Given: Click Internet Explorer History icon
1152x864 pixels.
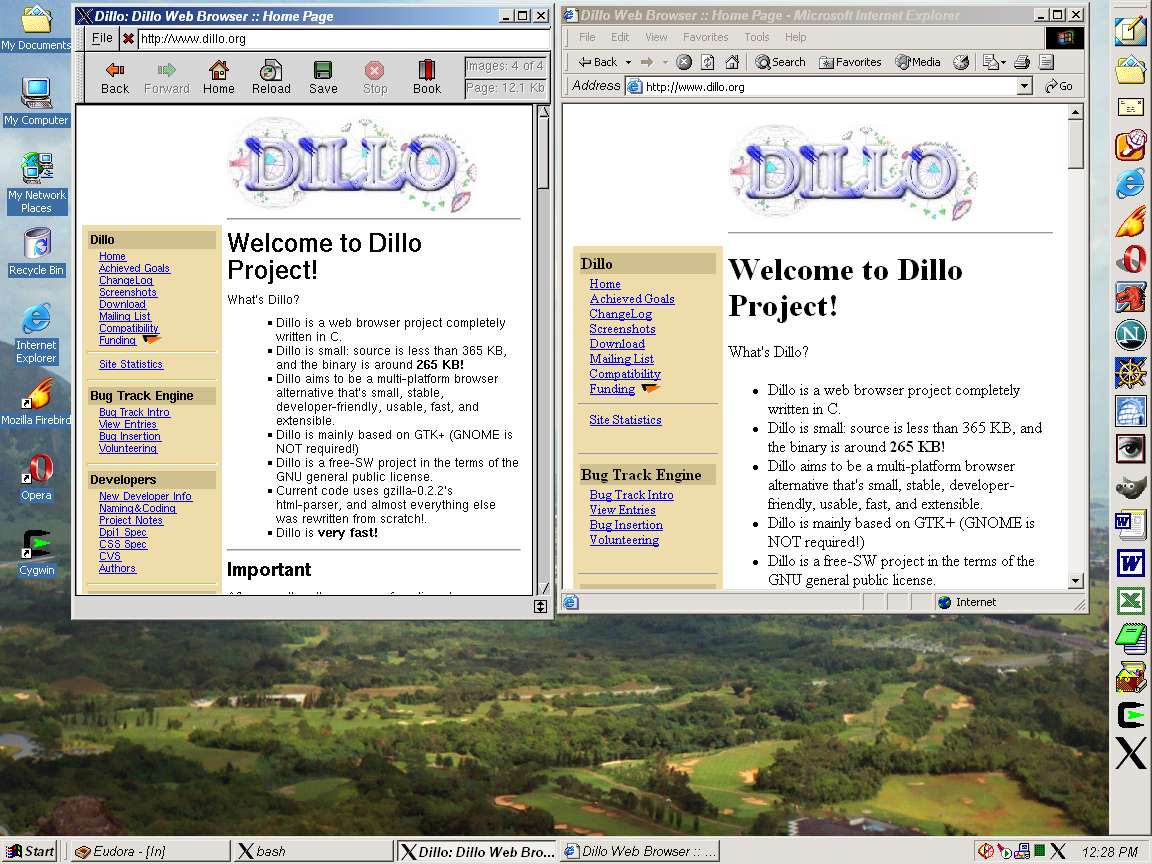Looking at the screenshot, I should point(961,62).
